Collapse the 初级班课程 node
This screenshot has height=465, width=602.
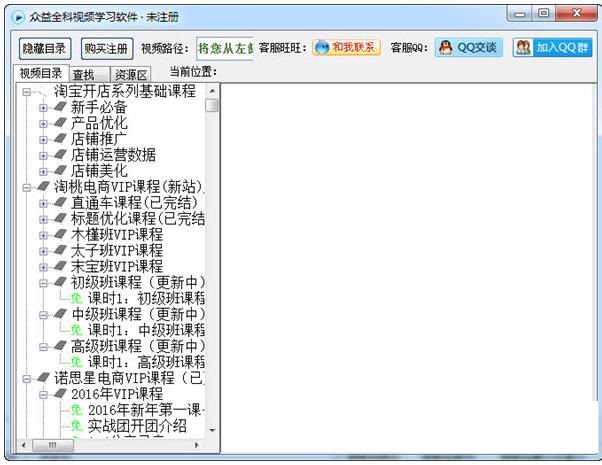[x=43, y=283]
